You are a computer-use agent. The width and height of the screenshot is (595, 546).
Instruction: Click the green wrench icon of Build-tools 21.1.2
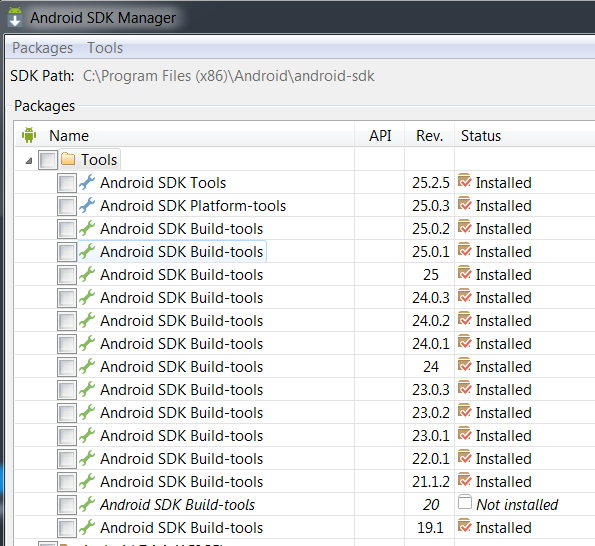tap(87, 481)
